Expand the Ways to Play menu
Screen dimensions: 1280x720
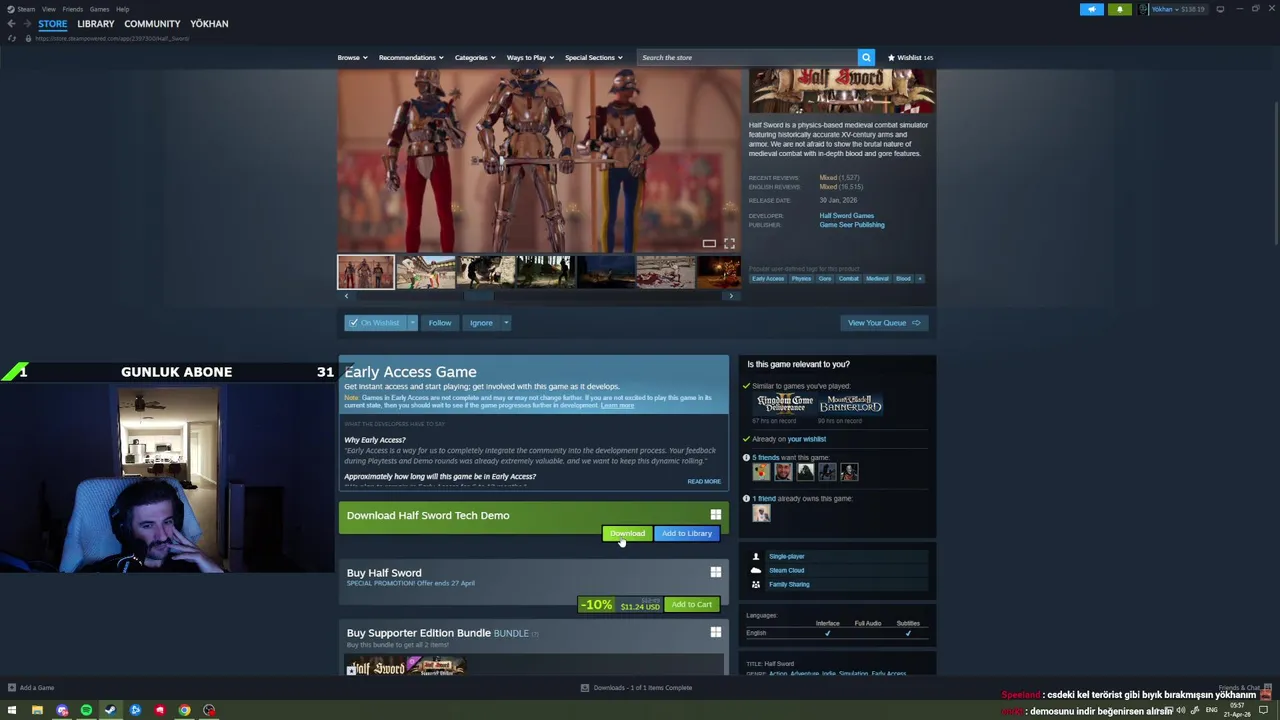tap(530, 57)
